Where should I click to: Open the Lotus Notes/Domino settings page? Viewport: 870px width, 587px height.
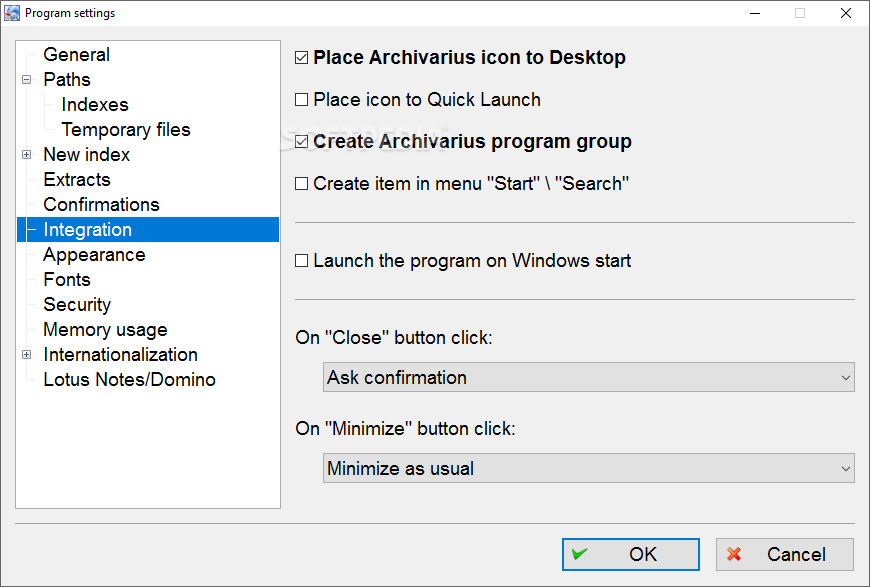tap(129, 379)
